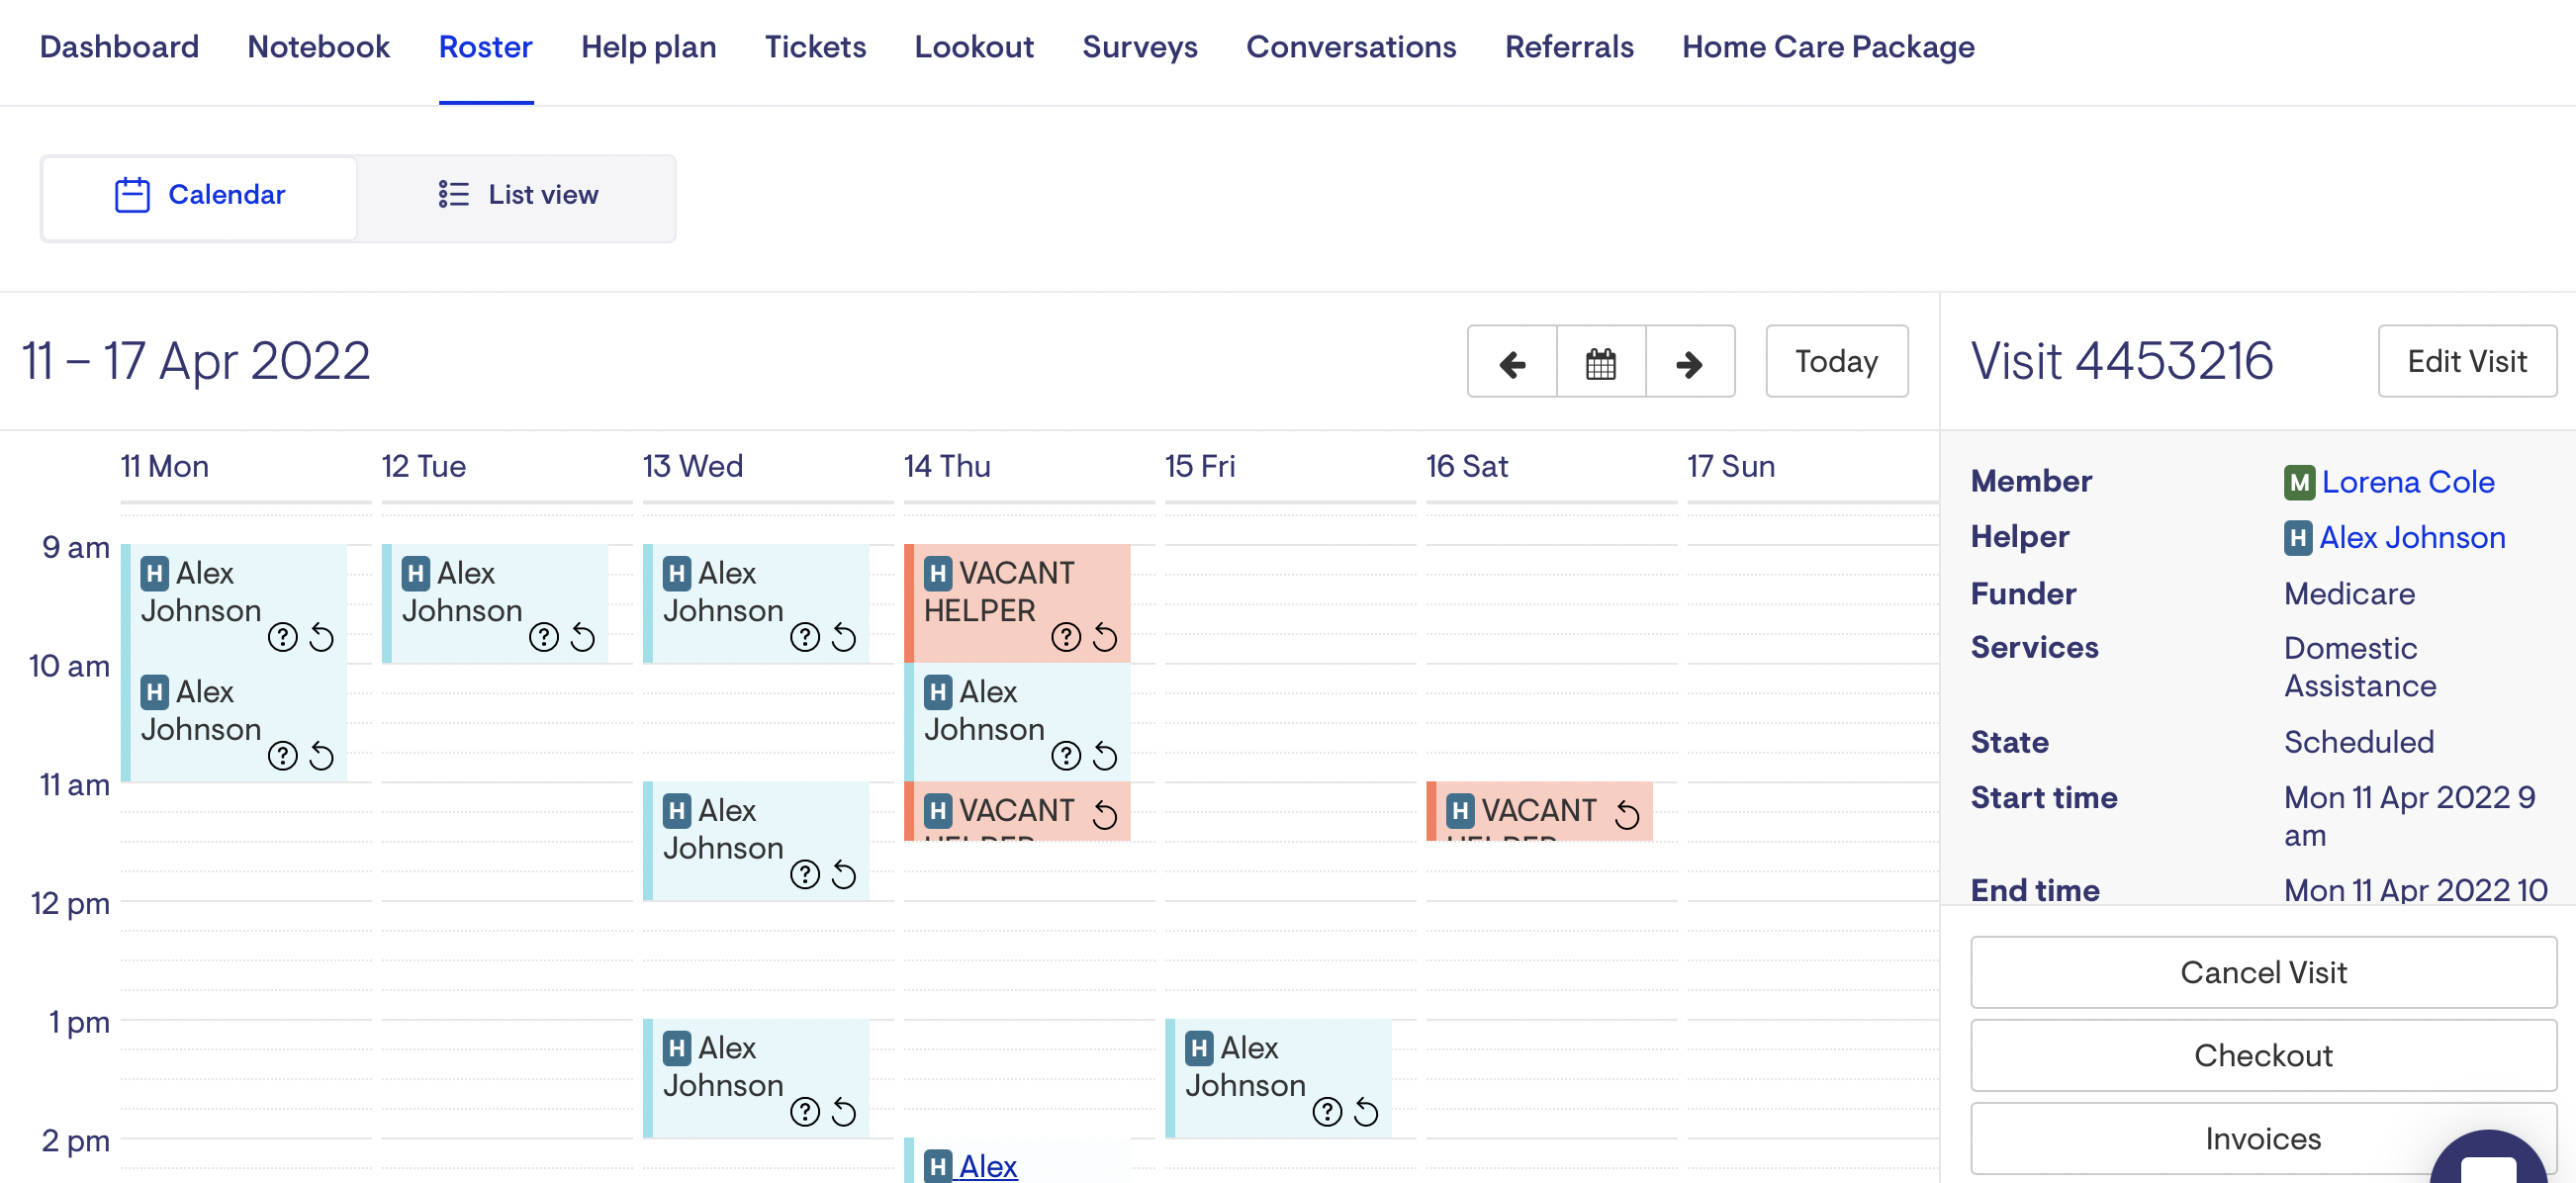Click the Today button
The width and height of the screenshot is (2576, 1183).
[1835, 362]
